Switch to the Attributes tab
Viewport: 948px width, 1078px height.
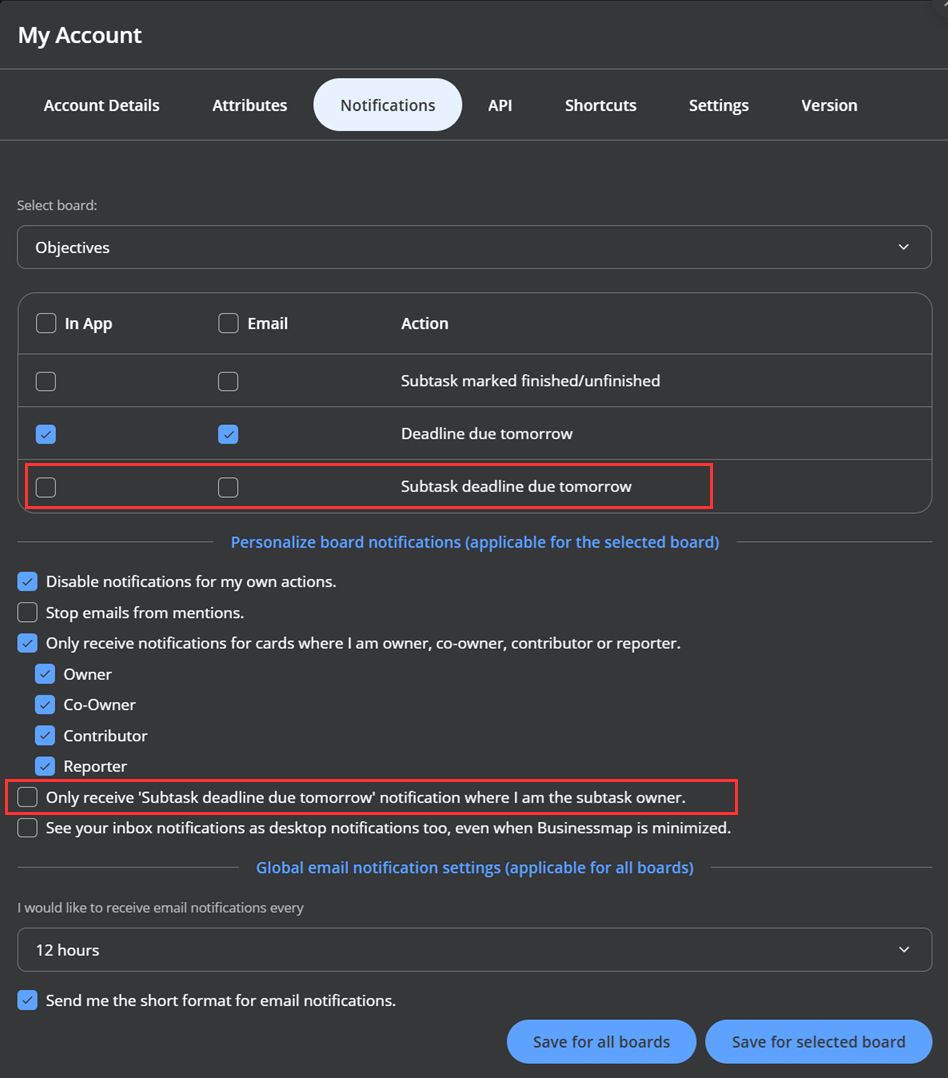250,105
